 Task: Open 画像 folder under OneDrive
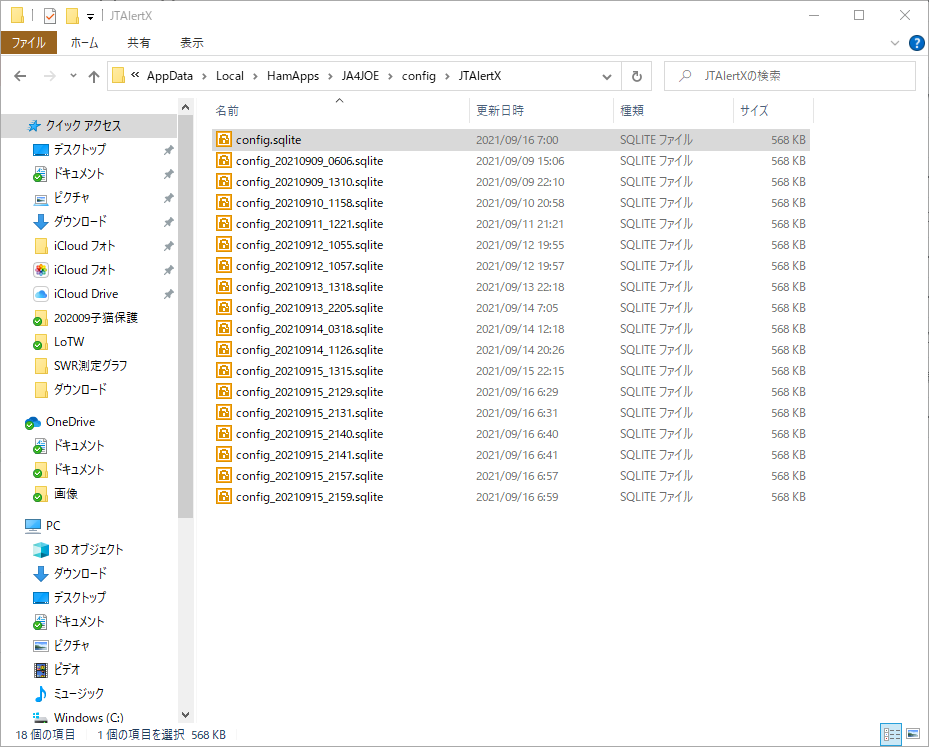pyautogui.click(x=66, y=493)
